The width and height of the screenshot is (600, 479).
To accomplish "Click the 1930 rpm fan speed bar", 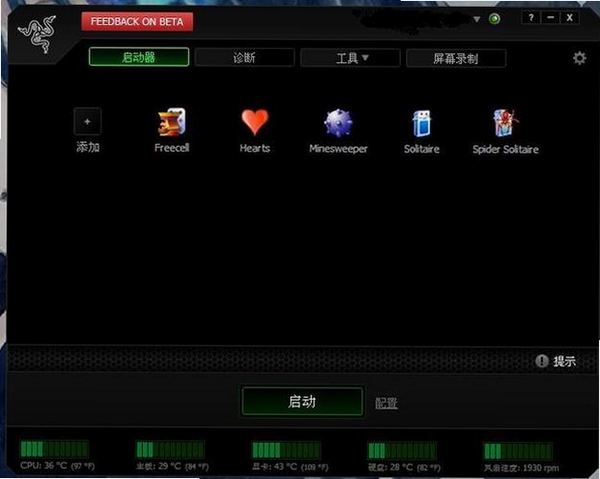I will (518, 451).
